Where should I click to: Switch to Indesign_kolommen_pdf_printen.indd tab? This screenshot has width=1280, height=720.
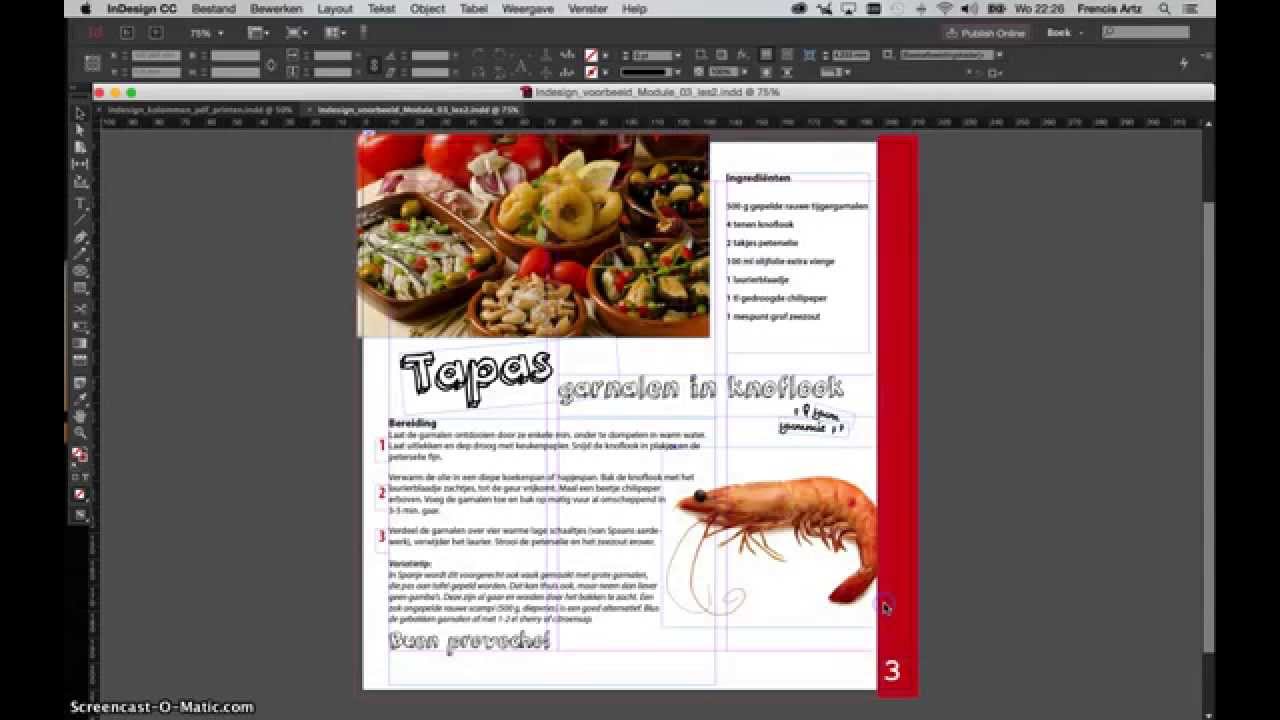point(199,109)
